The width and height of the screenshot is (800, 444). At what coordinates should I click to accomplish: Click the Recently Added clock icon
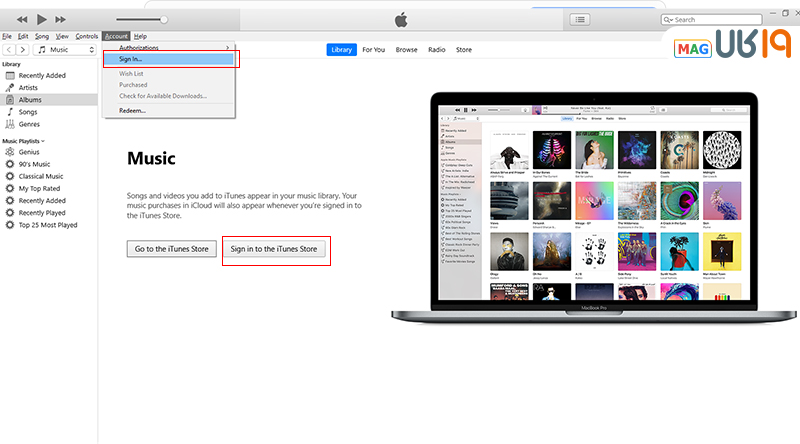(10, 76)
